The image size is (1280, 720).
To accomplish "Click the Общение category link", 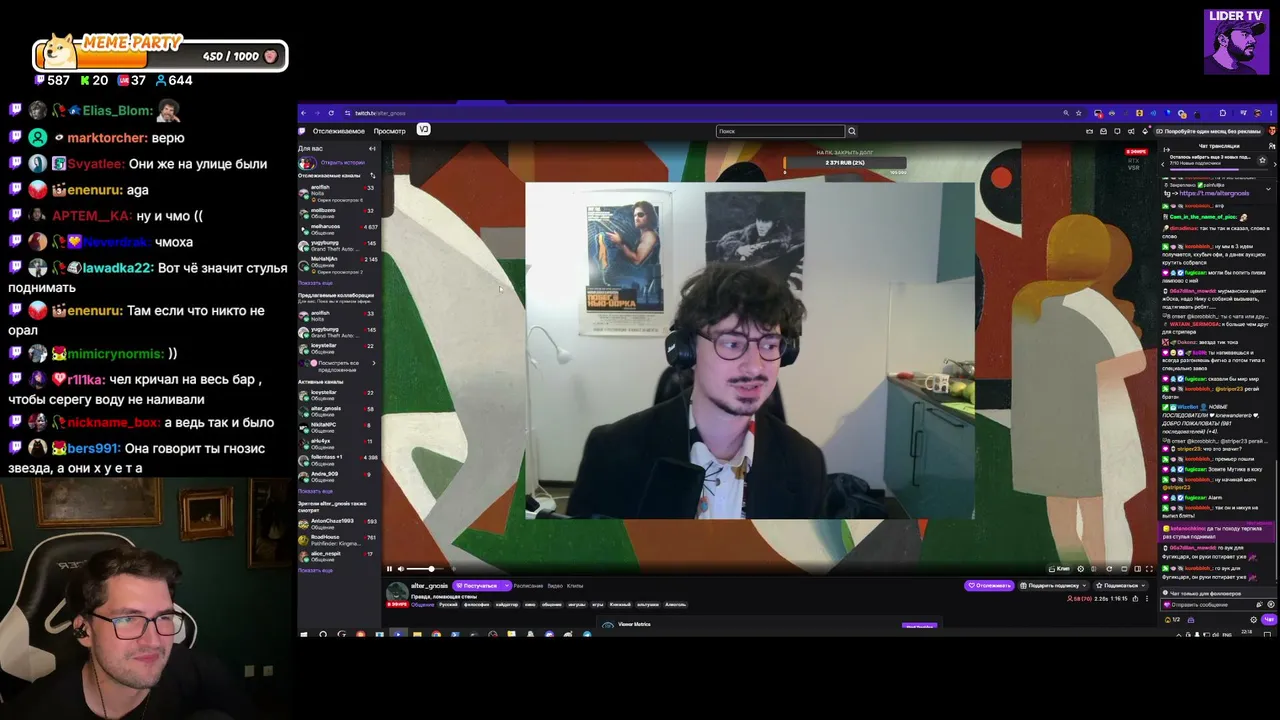I will pos(423,605).
